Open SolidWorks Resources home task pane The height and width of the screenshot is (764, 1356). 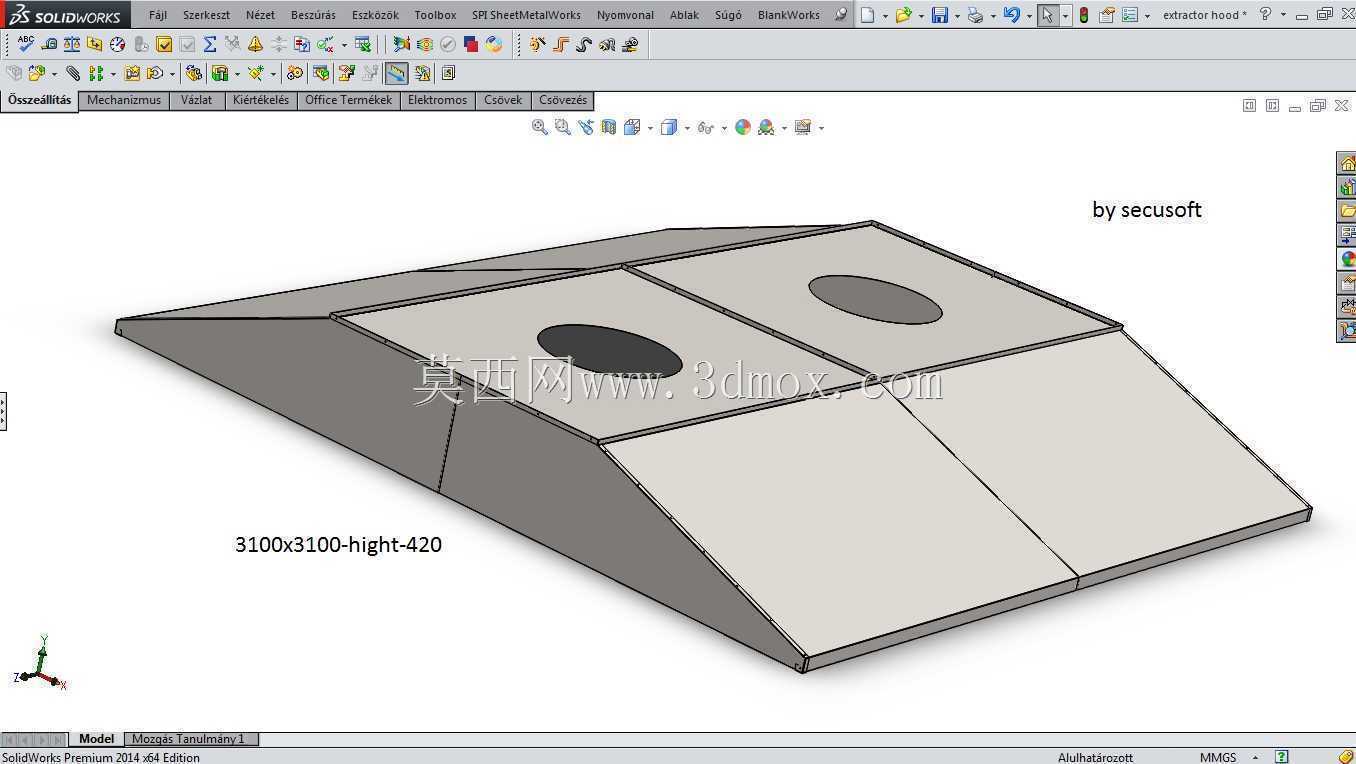1347,163
